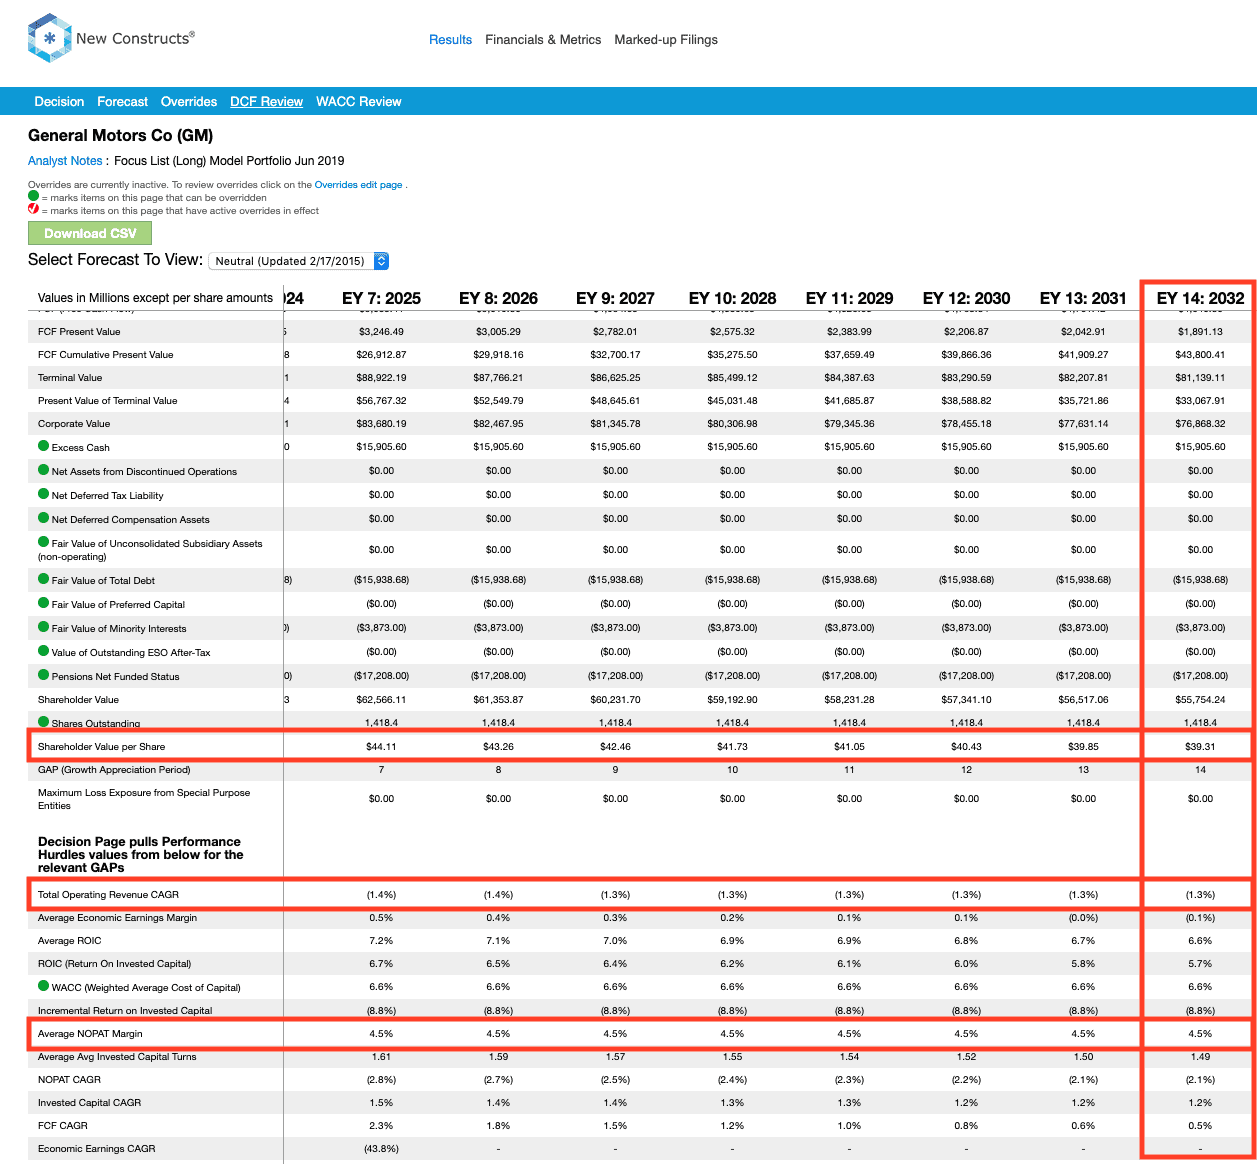Click green dot beside Value of Outstanding ESO After-Tax

click(44, 651)
